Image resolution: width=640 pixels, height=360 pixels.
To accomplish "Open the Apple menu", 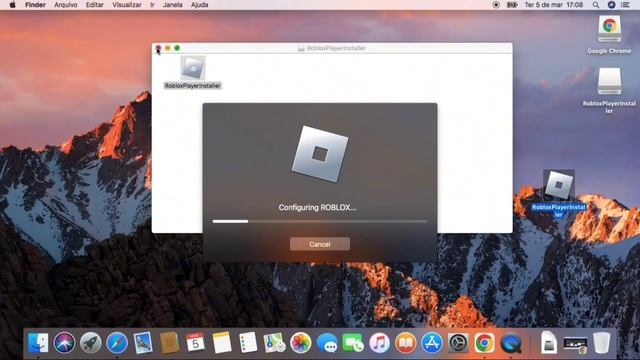I will point(13,5).
